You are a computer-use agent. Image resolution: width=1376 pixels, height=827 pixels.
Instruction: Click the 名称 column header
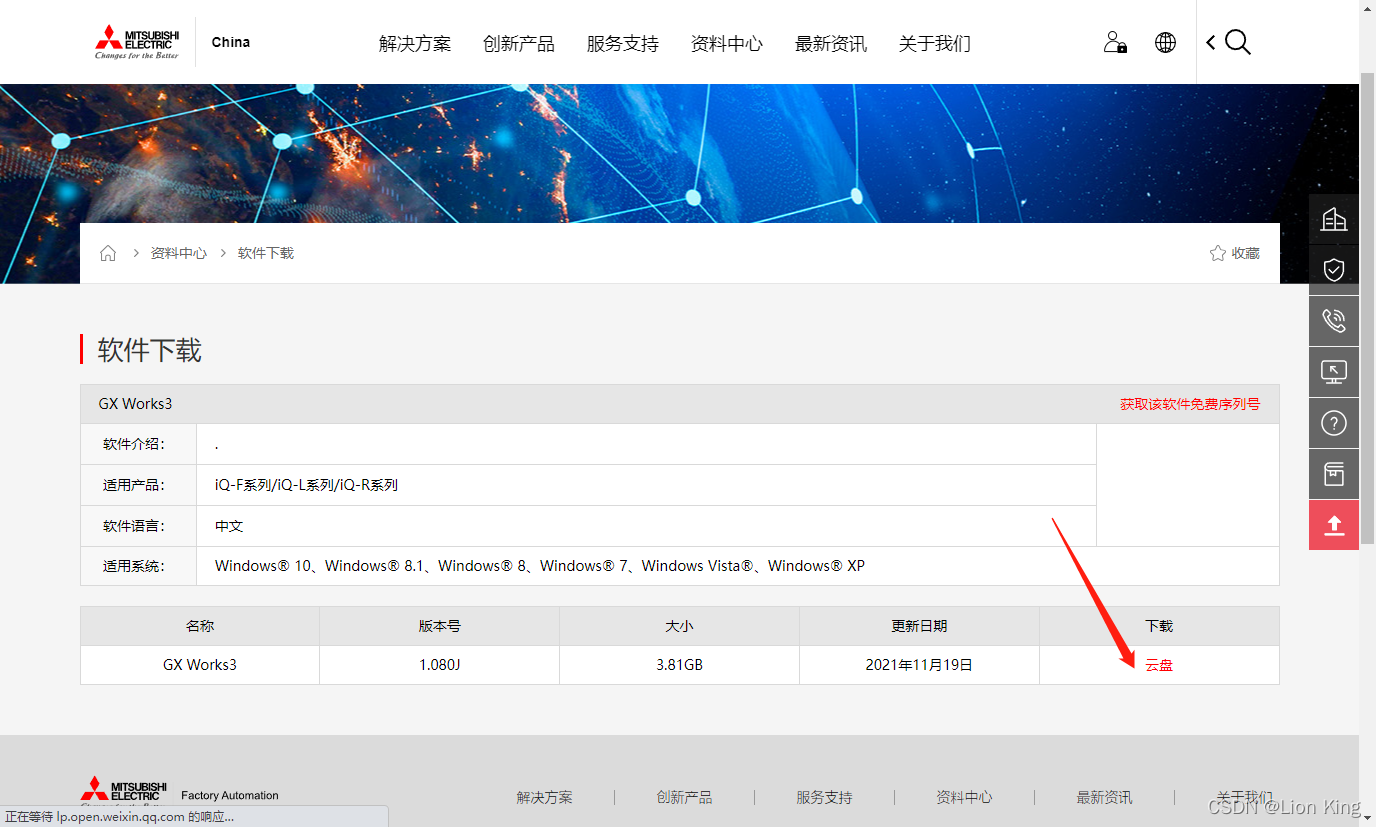click(x=200, y=626)
